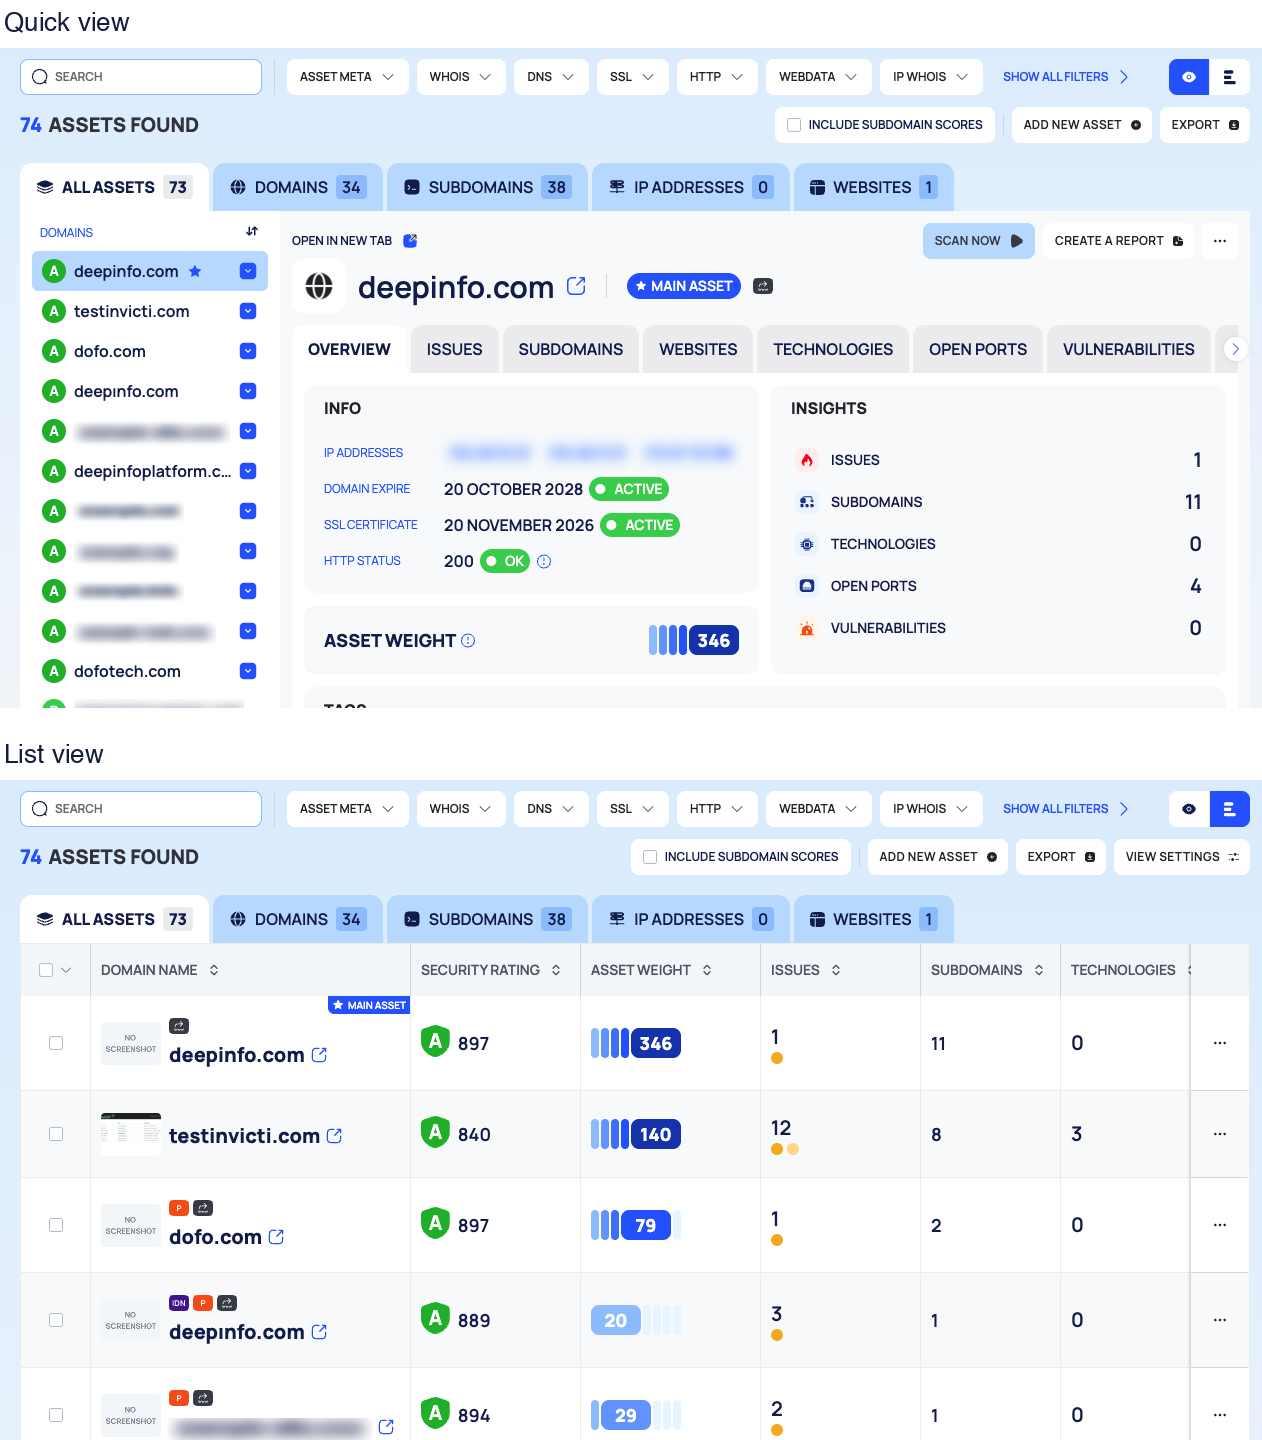The width and height of the screenshot is (1262, 1440).
Task: Open WEBDATA filter dropdown in list view
Action: click(818, 809)
